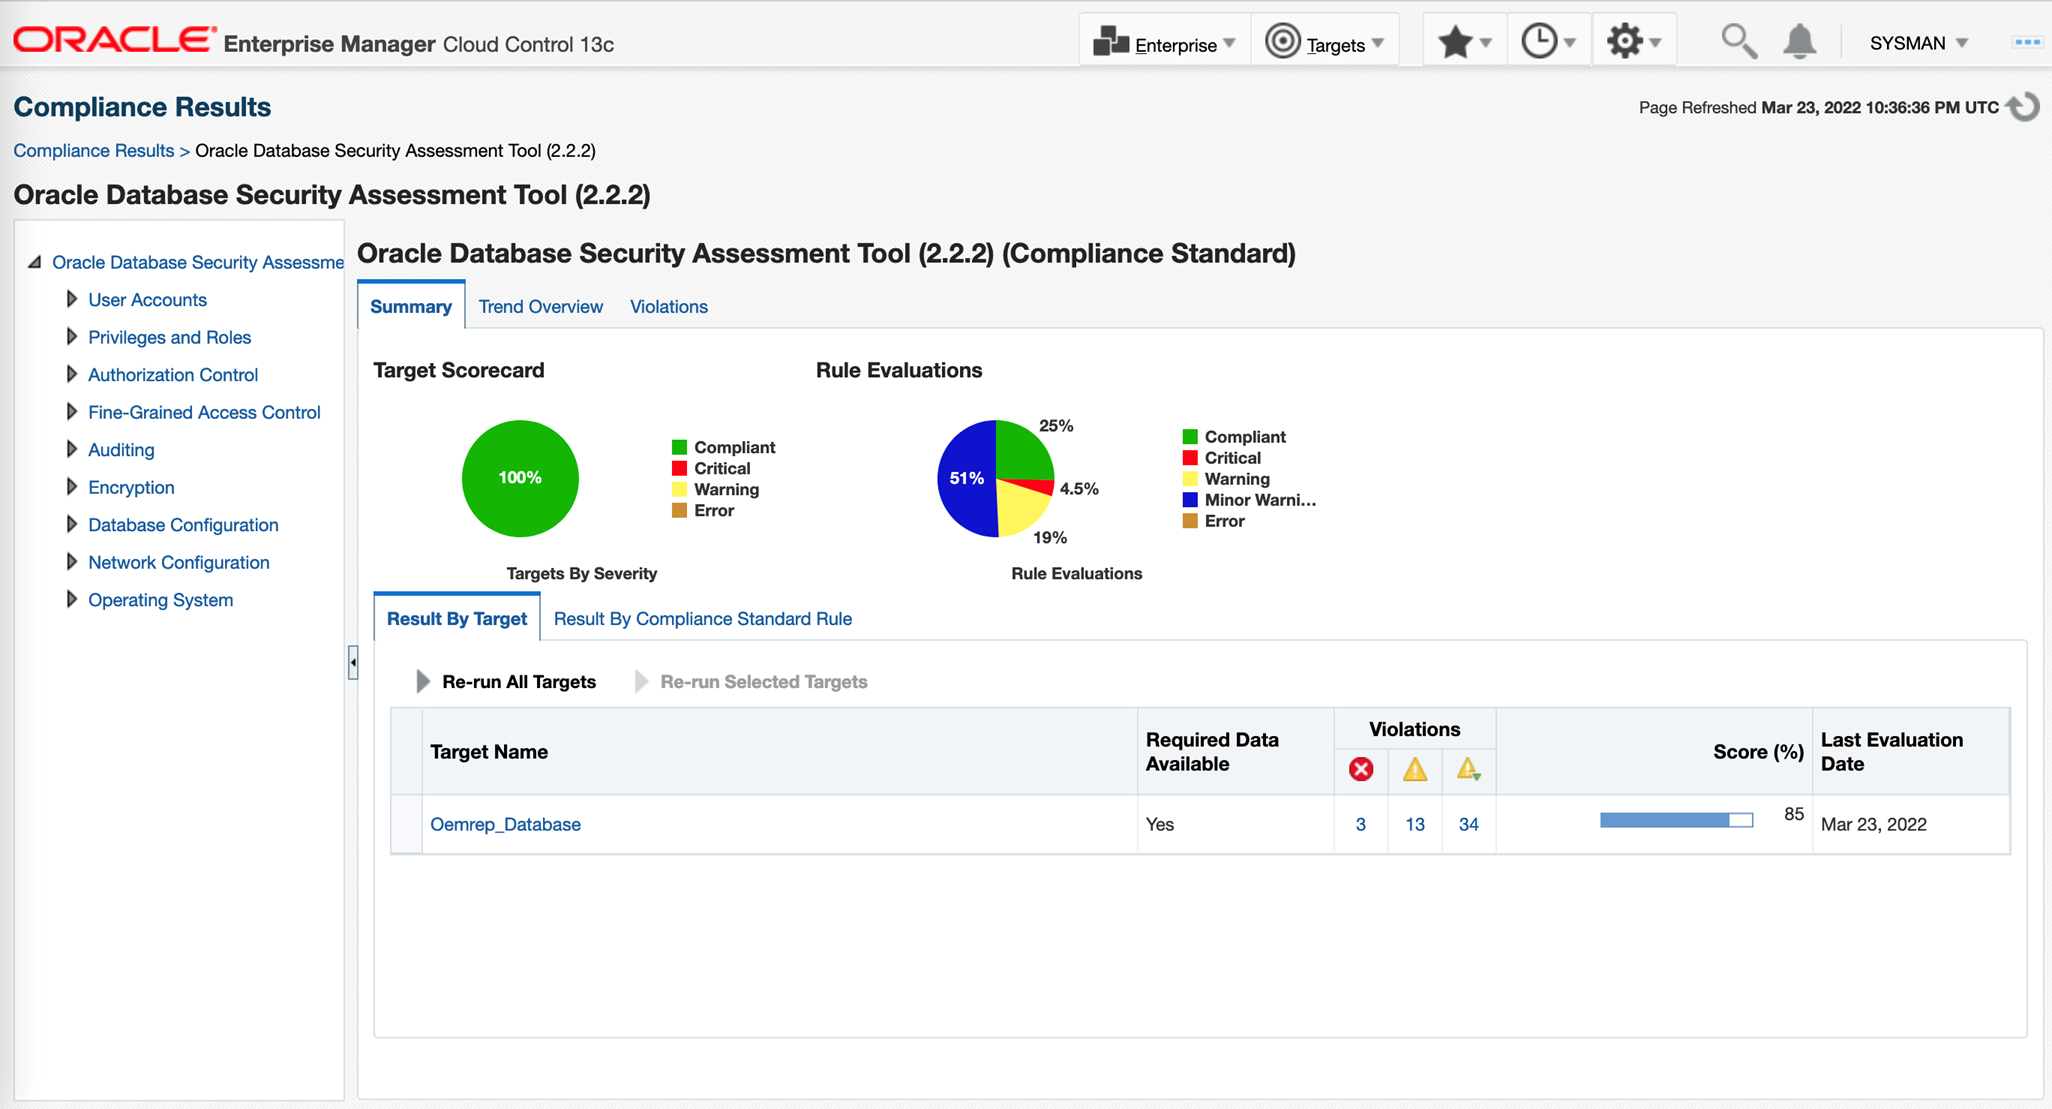This screenshot has width=2052, height=1109.
Task: Select the Oemrep_Database row selector cell
Action: (x=406, y=824)
